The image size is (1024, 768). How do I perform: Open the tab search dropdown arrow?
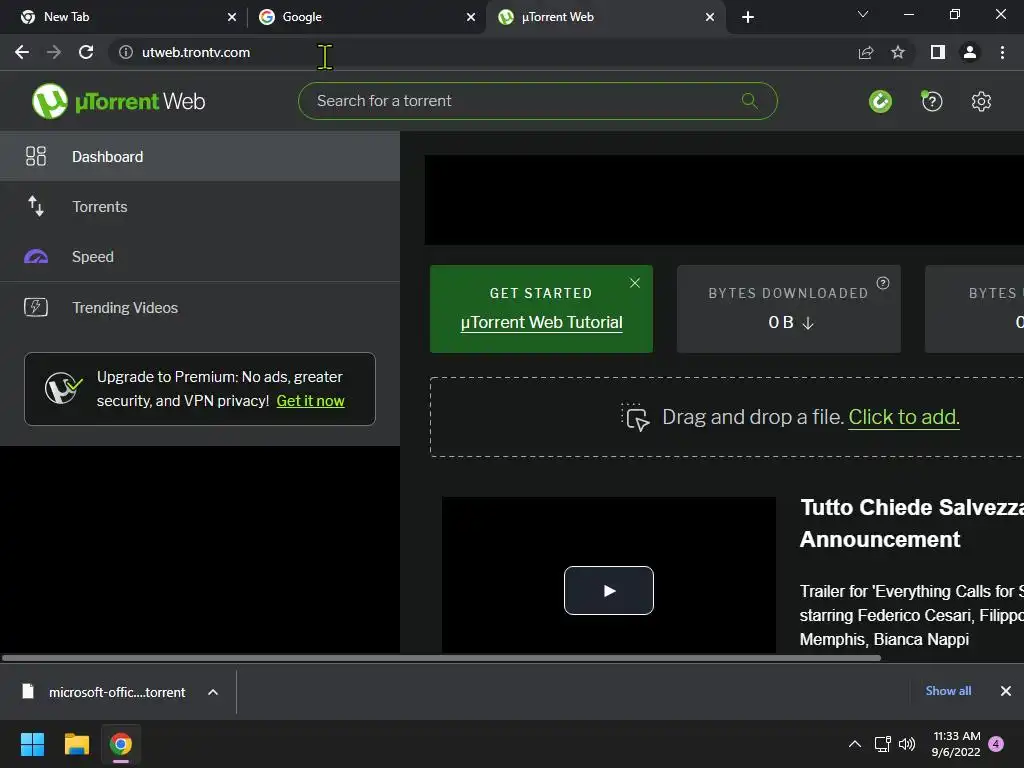[x=863, y=14]
